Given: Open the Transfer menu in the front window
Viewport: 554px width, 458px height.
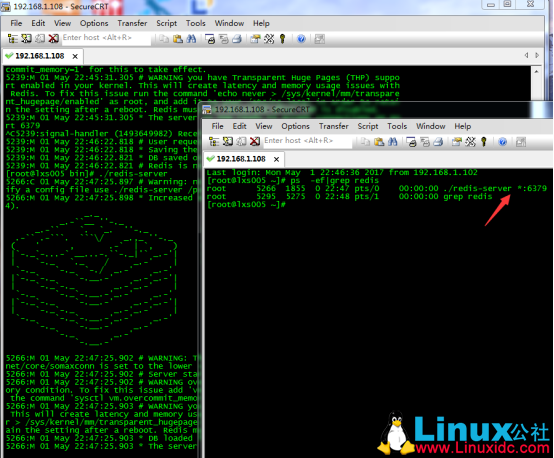Looking at the screenshot, I should 334,126.
